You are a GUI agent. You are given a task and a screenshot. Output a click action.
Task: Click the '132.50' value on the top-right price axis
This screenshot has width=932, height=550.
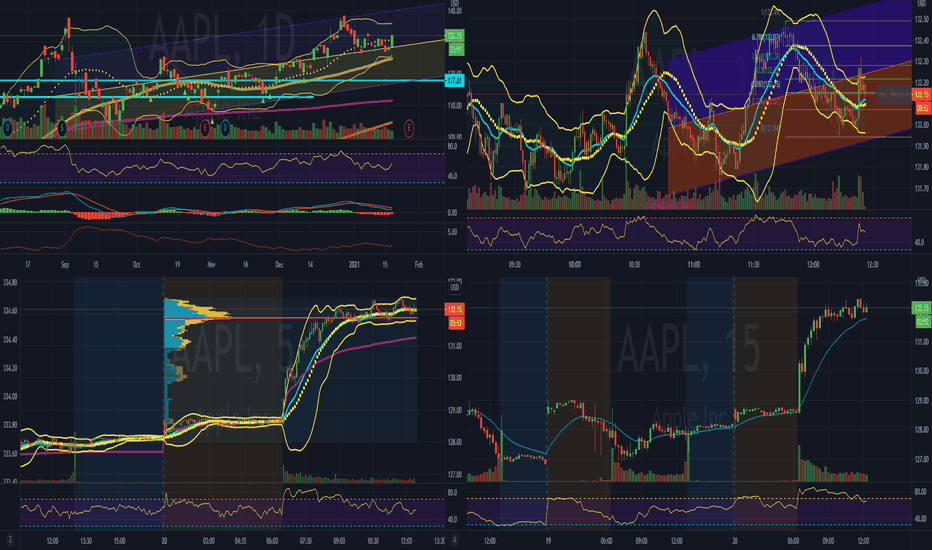coord(922,20)
